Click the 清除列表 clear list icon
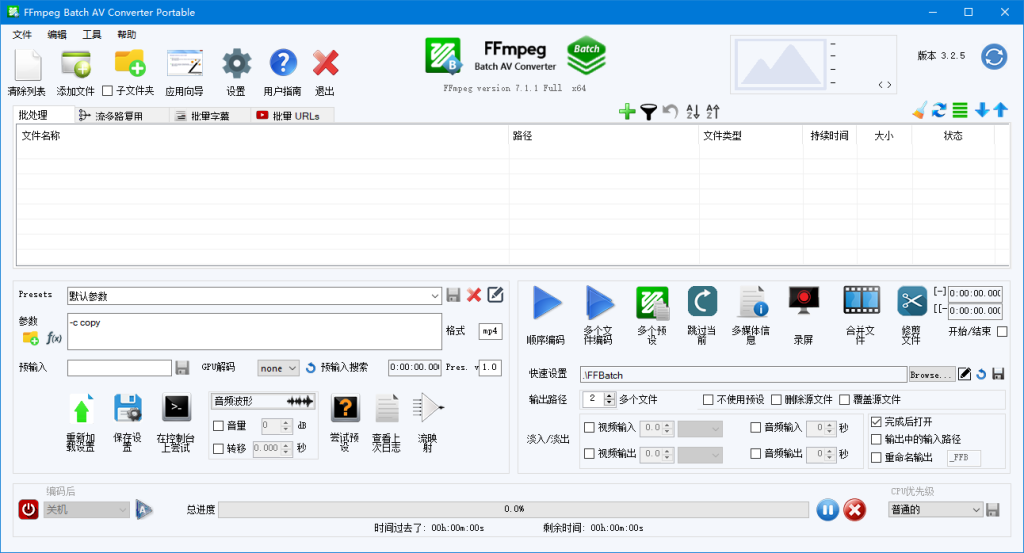 [x=28, y=65]
